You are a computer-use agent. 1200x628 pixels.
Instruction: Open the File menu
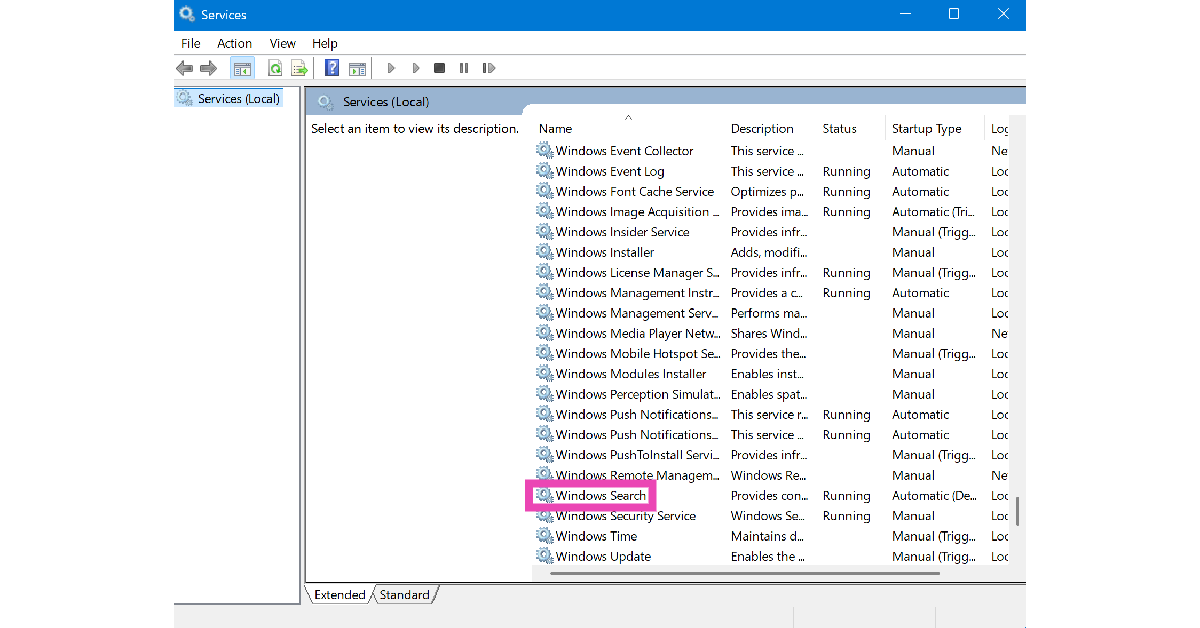190,43
